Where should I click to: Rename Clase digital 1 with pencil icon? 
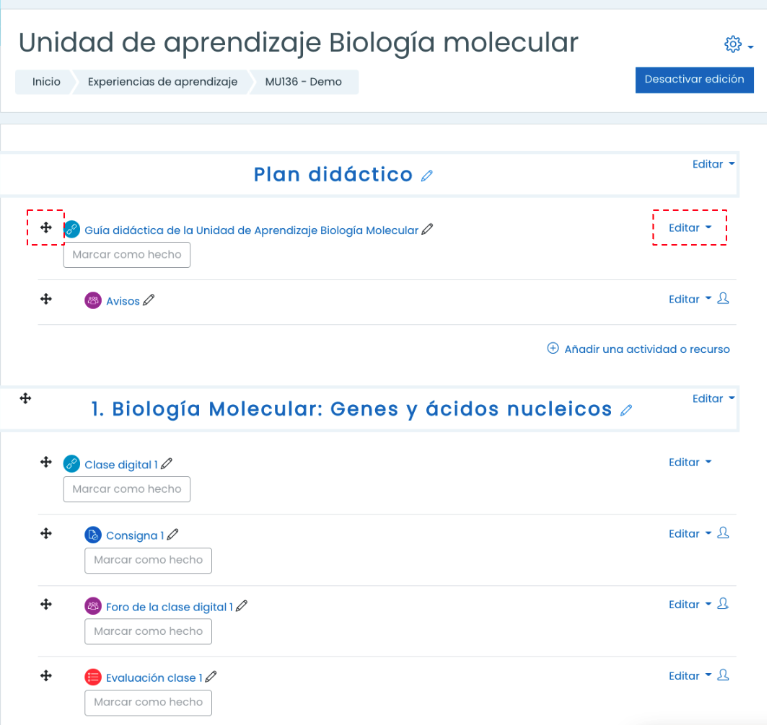coord(167,464)
